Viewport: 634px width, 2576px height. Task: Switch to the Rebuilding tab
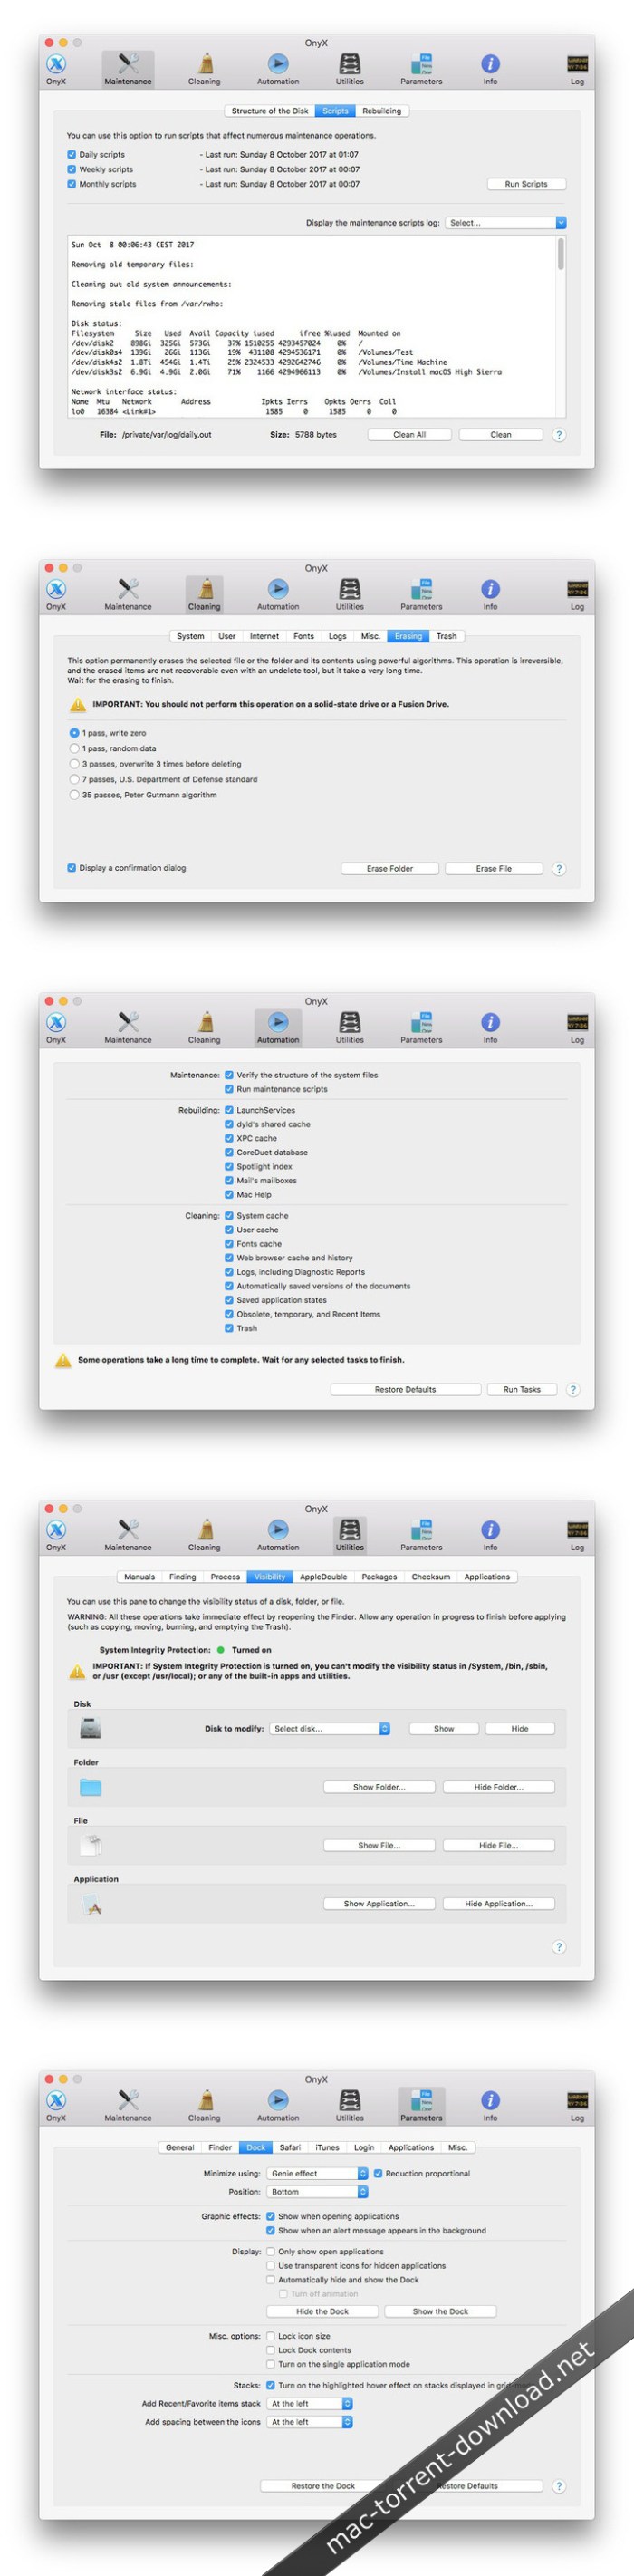382,111
